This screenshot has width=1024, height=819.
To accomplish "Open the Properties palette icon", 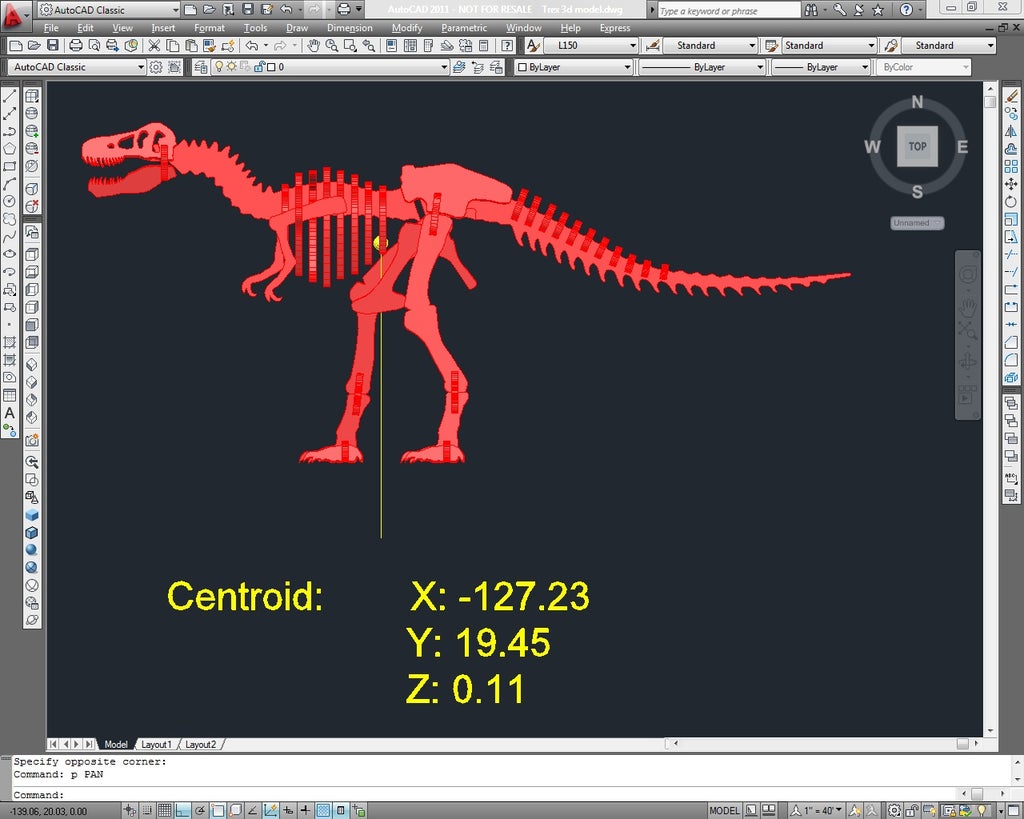I will pyautogui.click(x=391, y=46).
